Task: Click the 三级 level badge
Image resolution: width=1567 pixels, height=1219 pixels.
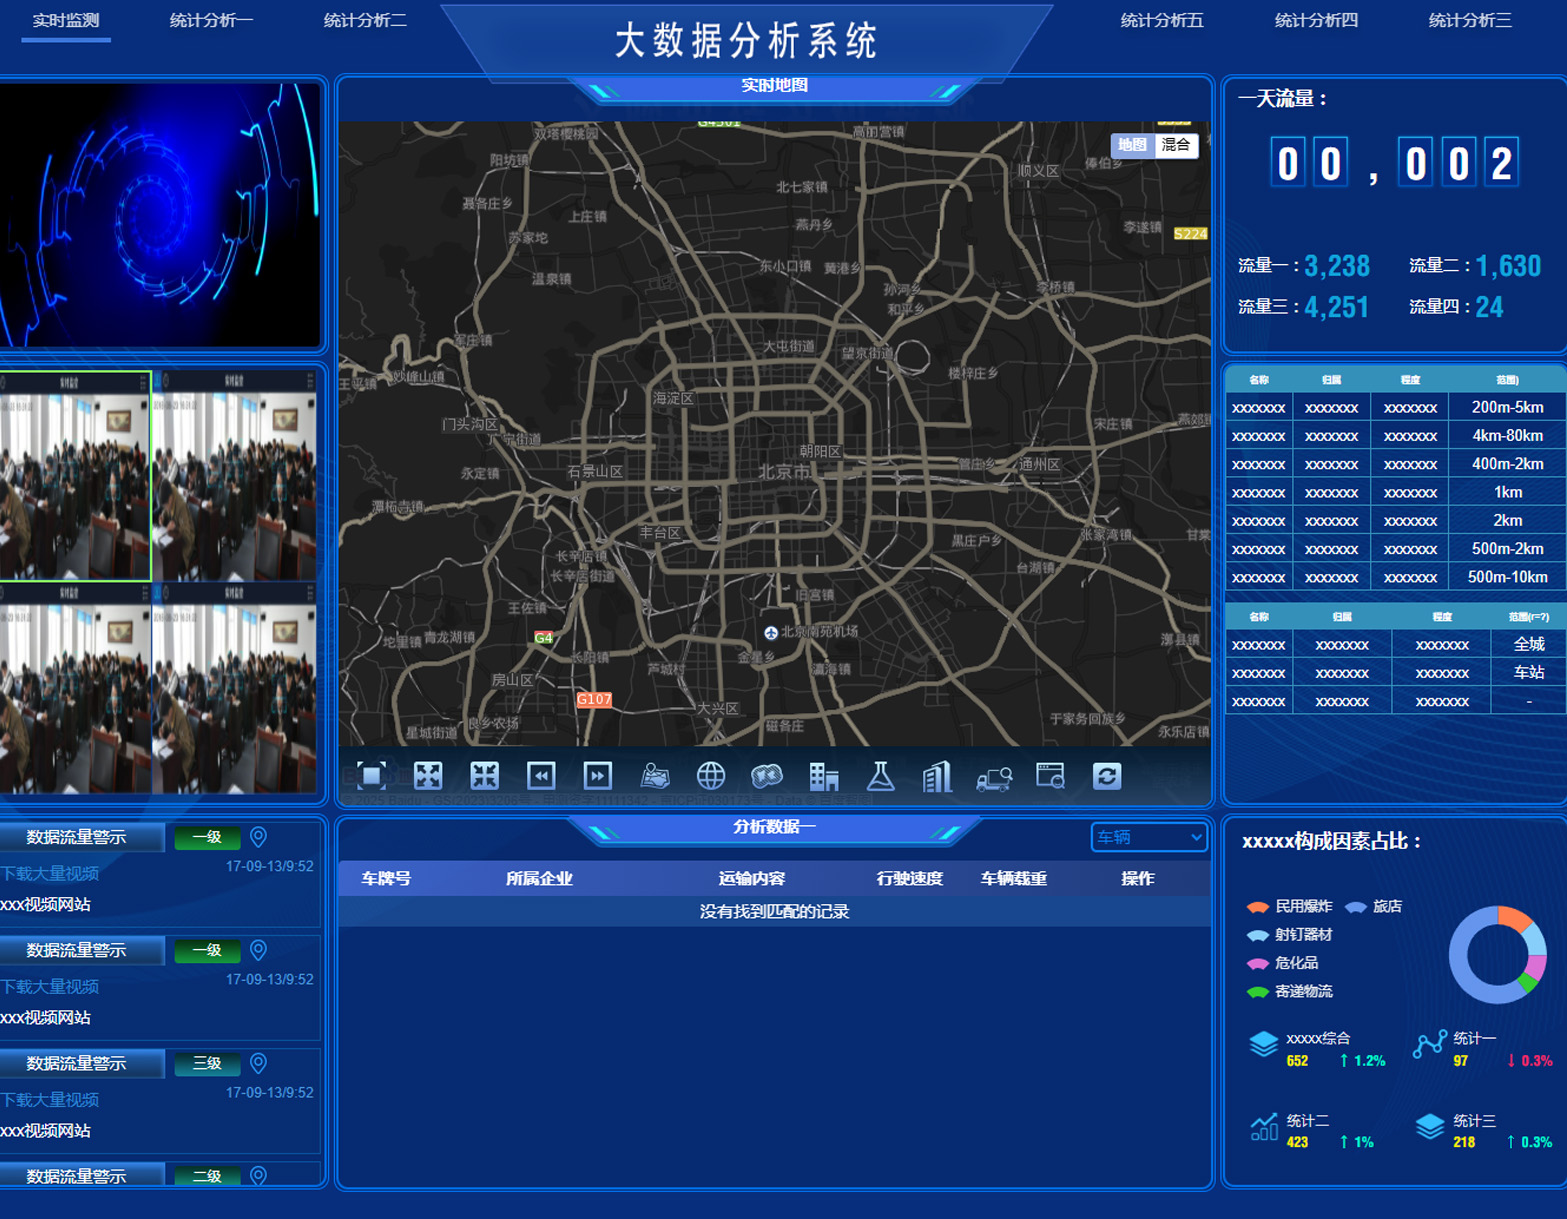Action: (207, 1063)
